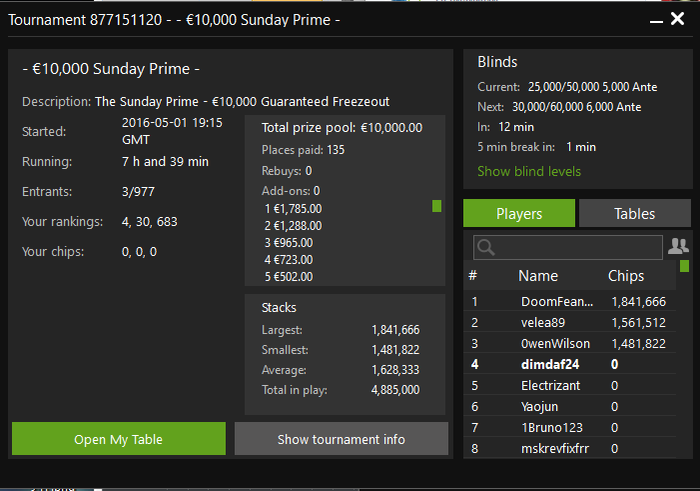Open My Table
This screenshot has height=491, width=700.
point(118,439)
